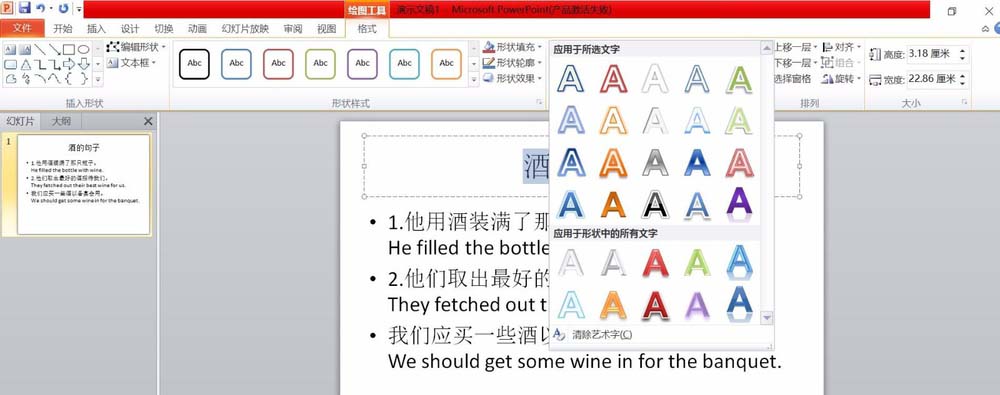1000x395 pixels.
Task: Select the right arrow block shape
Action: point(69,64)
